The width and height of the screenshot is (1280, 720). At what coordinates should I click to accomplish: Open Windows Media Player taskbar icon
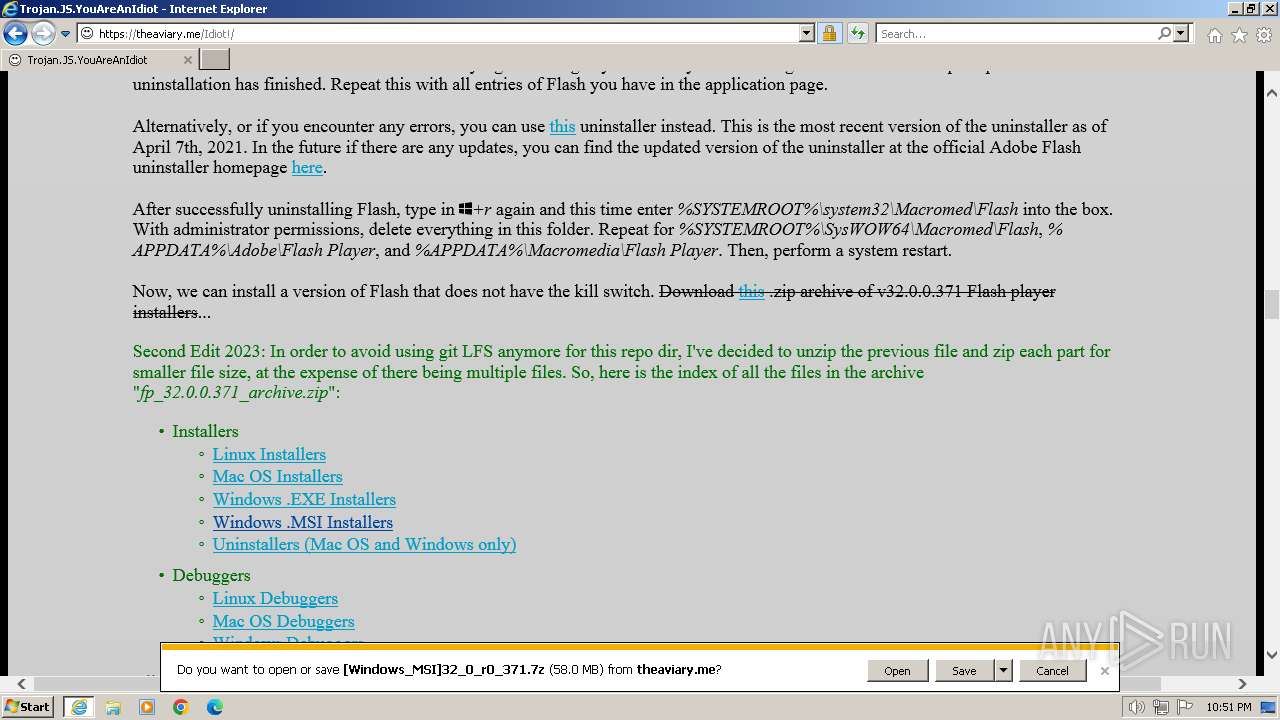coord(147,707)
